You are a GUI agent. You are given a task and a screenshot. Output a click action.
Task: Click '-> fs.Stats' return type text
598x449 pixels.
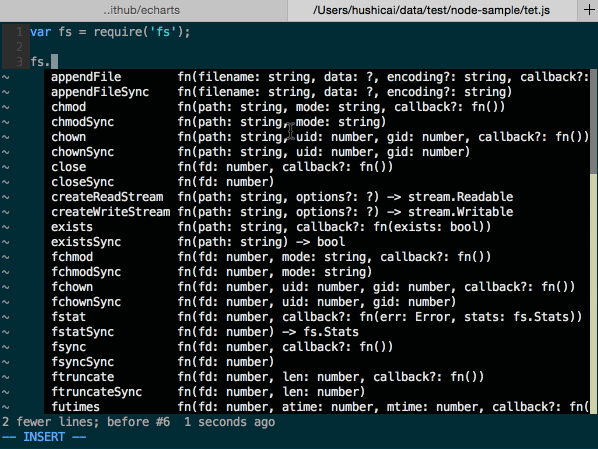(320, 332)
